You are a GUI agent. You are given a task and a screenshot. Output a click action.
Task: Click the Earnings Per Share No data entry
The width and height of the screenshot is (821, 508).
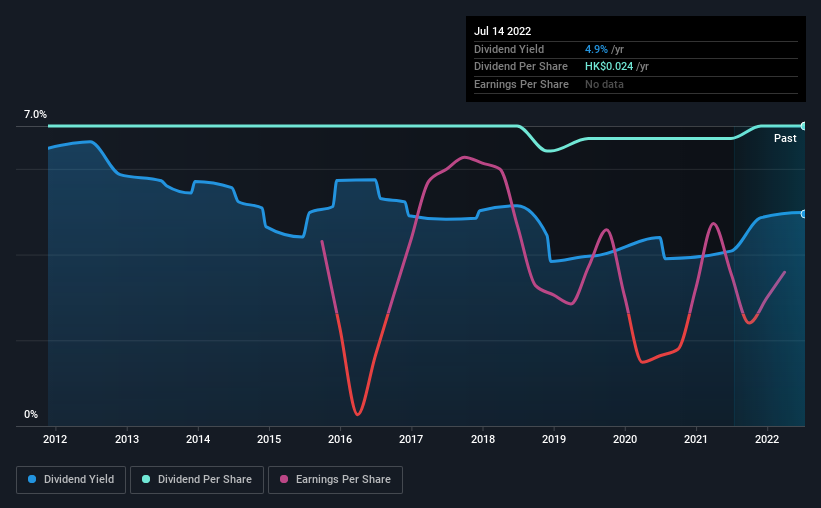tap(604, 84)
